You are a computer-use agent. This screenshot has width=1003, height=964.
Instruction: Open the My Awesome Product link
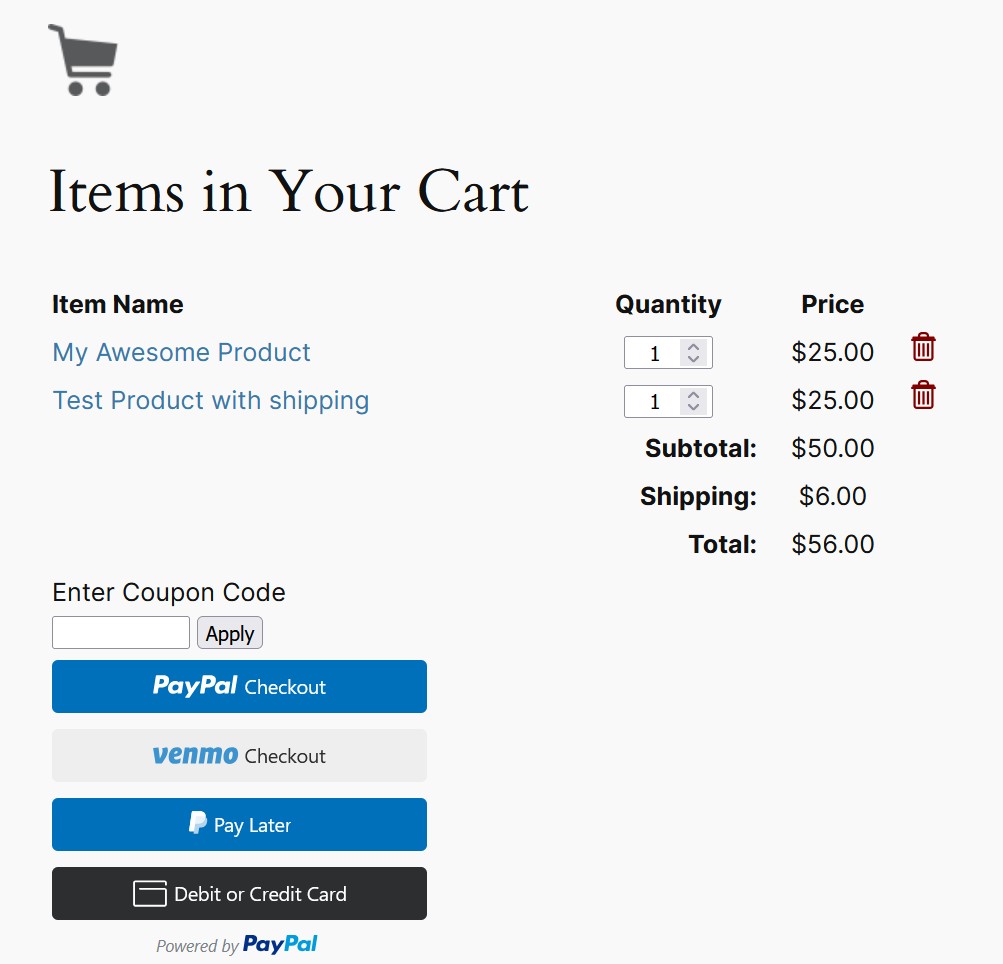coord(181,352)
